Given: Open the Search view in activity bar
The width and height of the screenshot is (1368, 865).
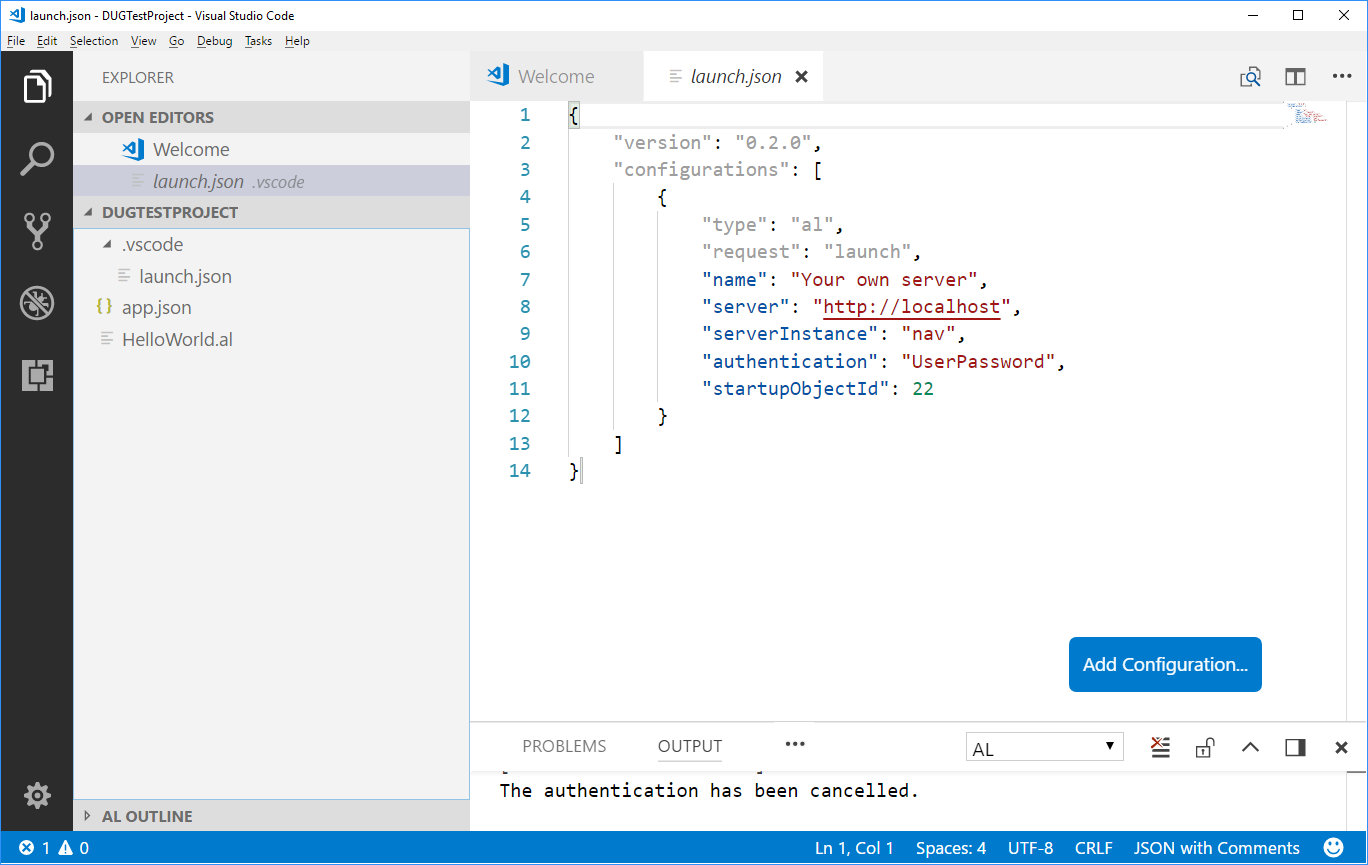Looking at the screenshot, I should point(37,158).
